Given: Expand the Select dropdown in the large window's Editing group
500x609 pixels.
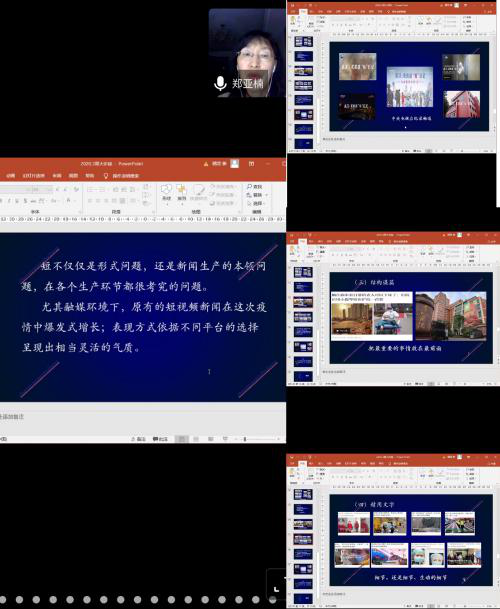Looking at the screenshot, I should click(267, 203).
